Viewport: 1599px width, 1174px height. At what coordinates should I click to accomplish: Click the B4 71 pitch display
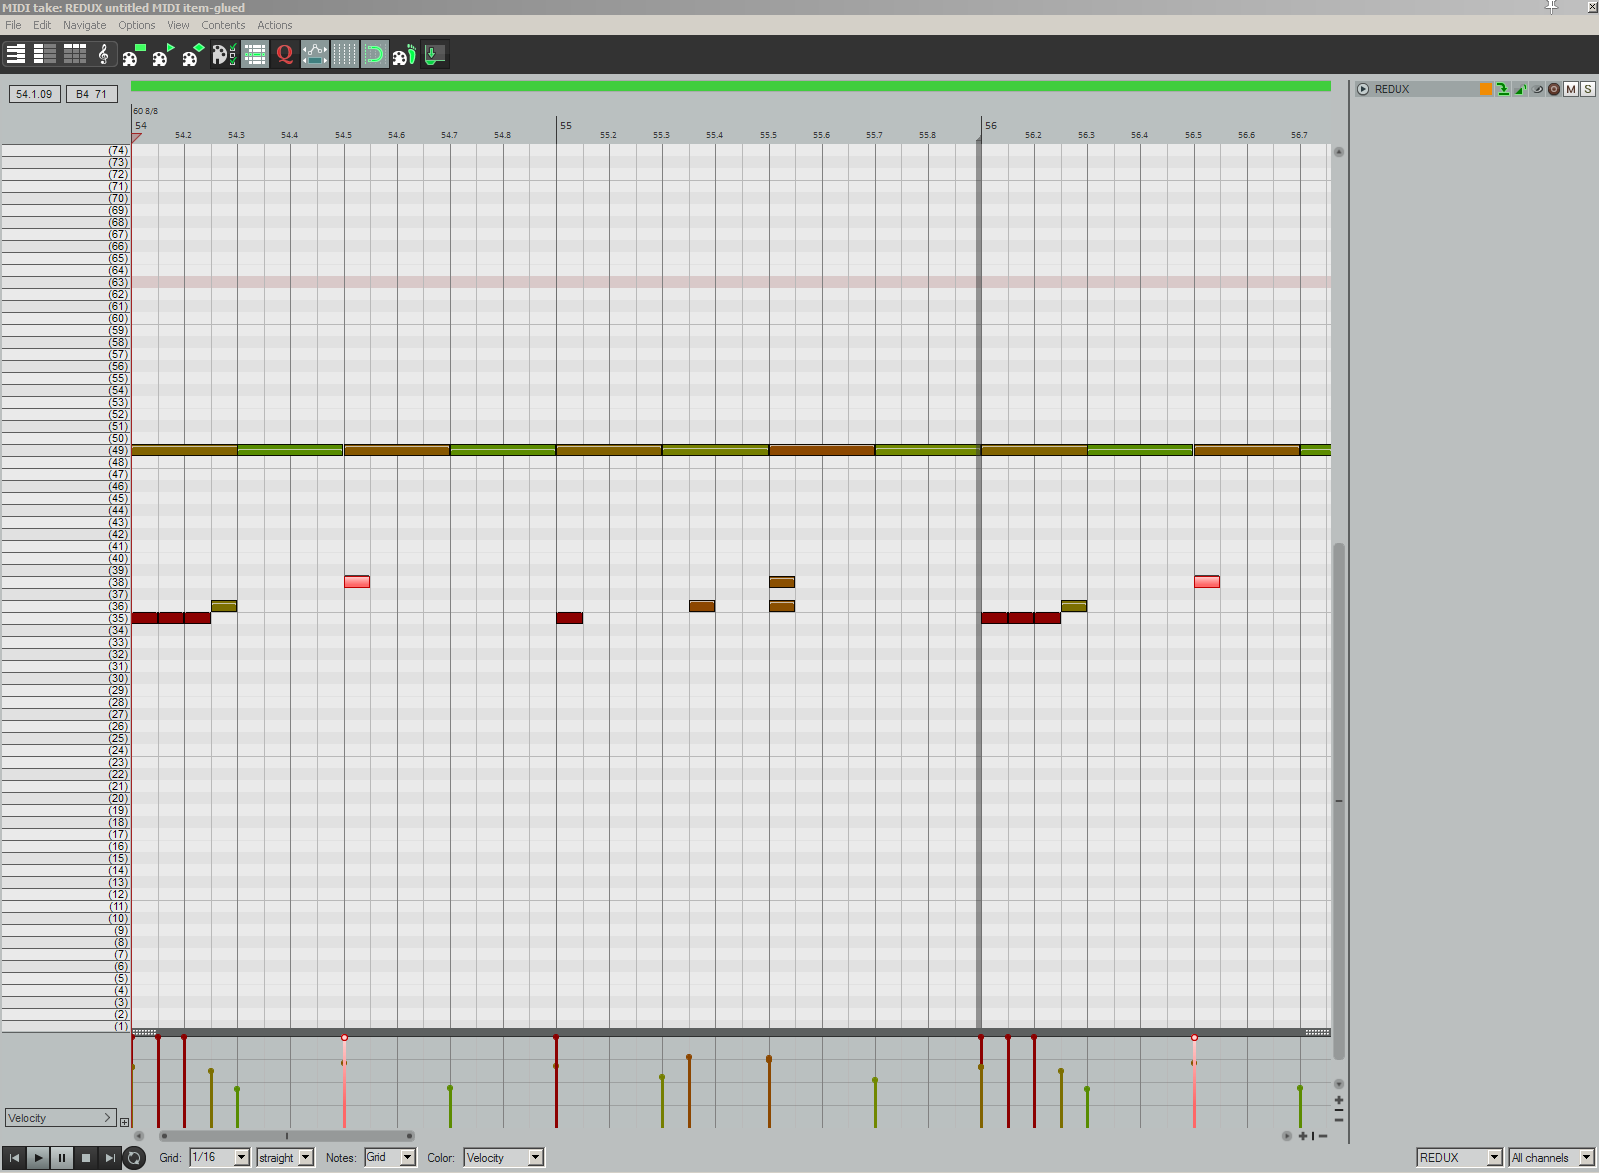(x=92, y=94)
